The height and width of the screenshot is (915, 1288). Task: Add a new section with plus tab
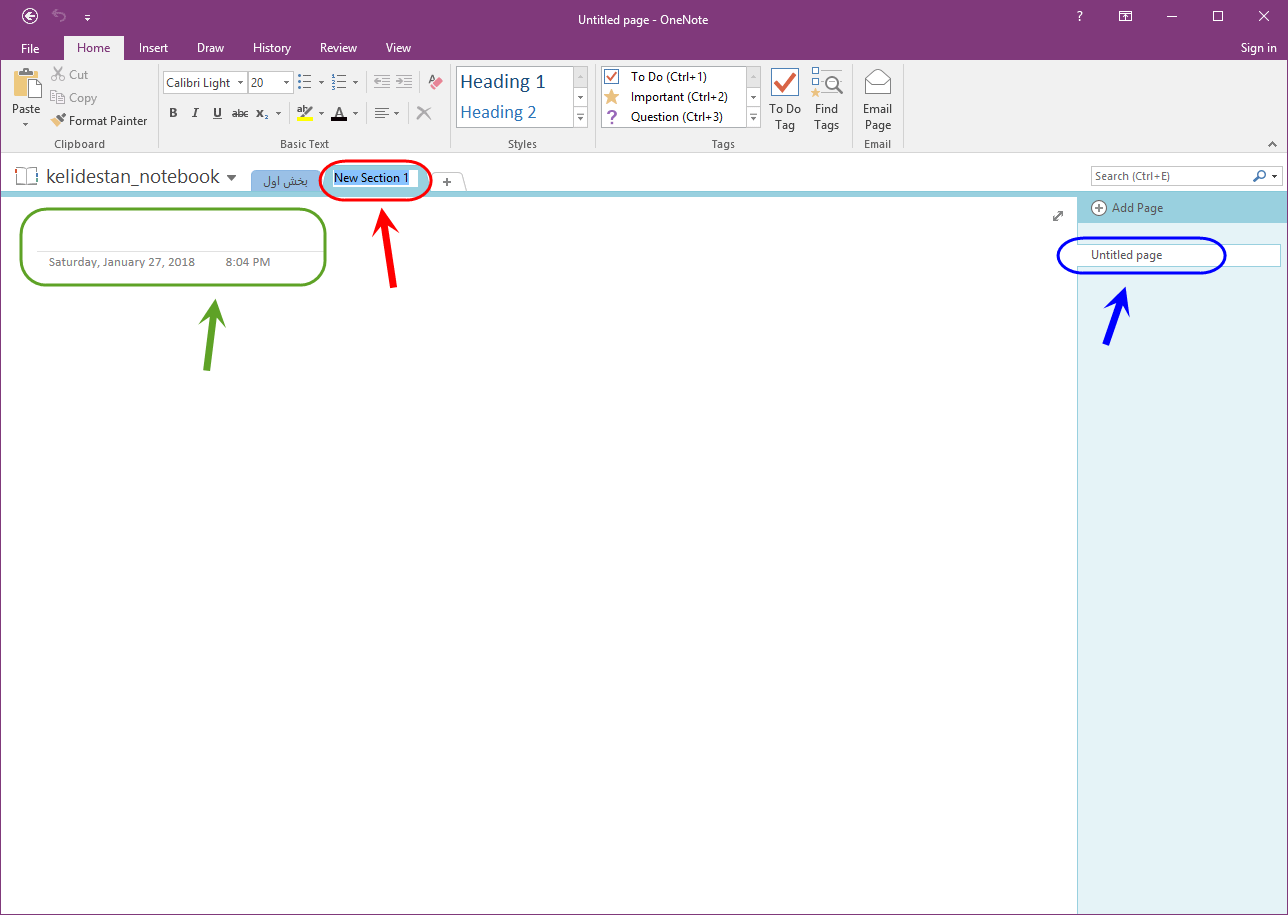point(447,182)
